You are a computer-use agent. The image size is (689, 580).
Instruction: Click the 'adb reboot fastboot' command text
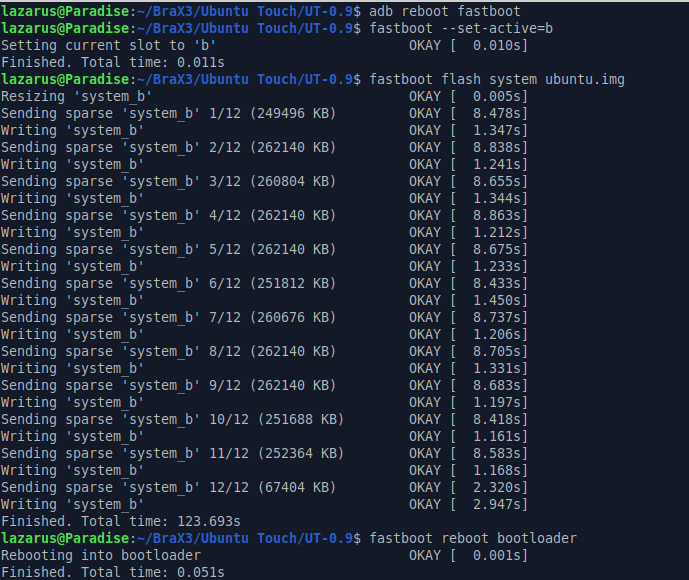click(x=444, y=11)
